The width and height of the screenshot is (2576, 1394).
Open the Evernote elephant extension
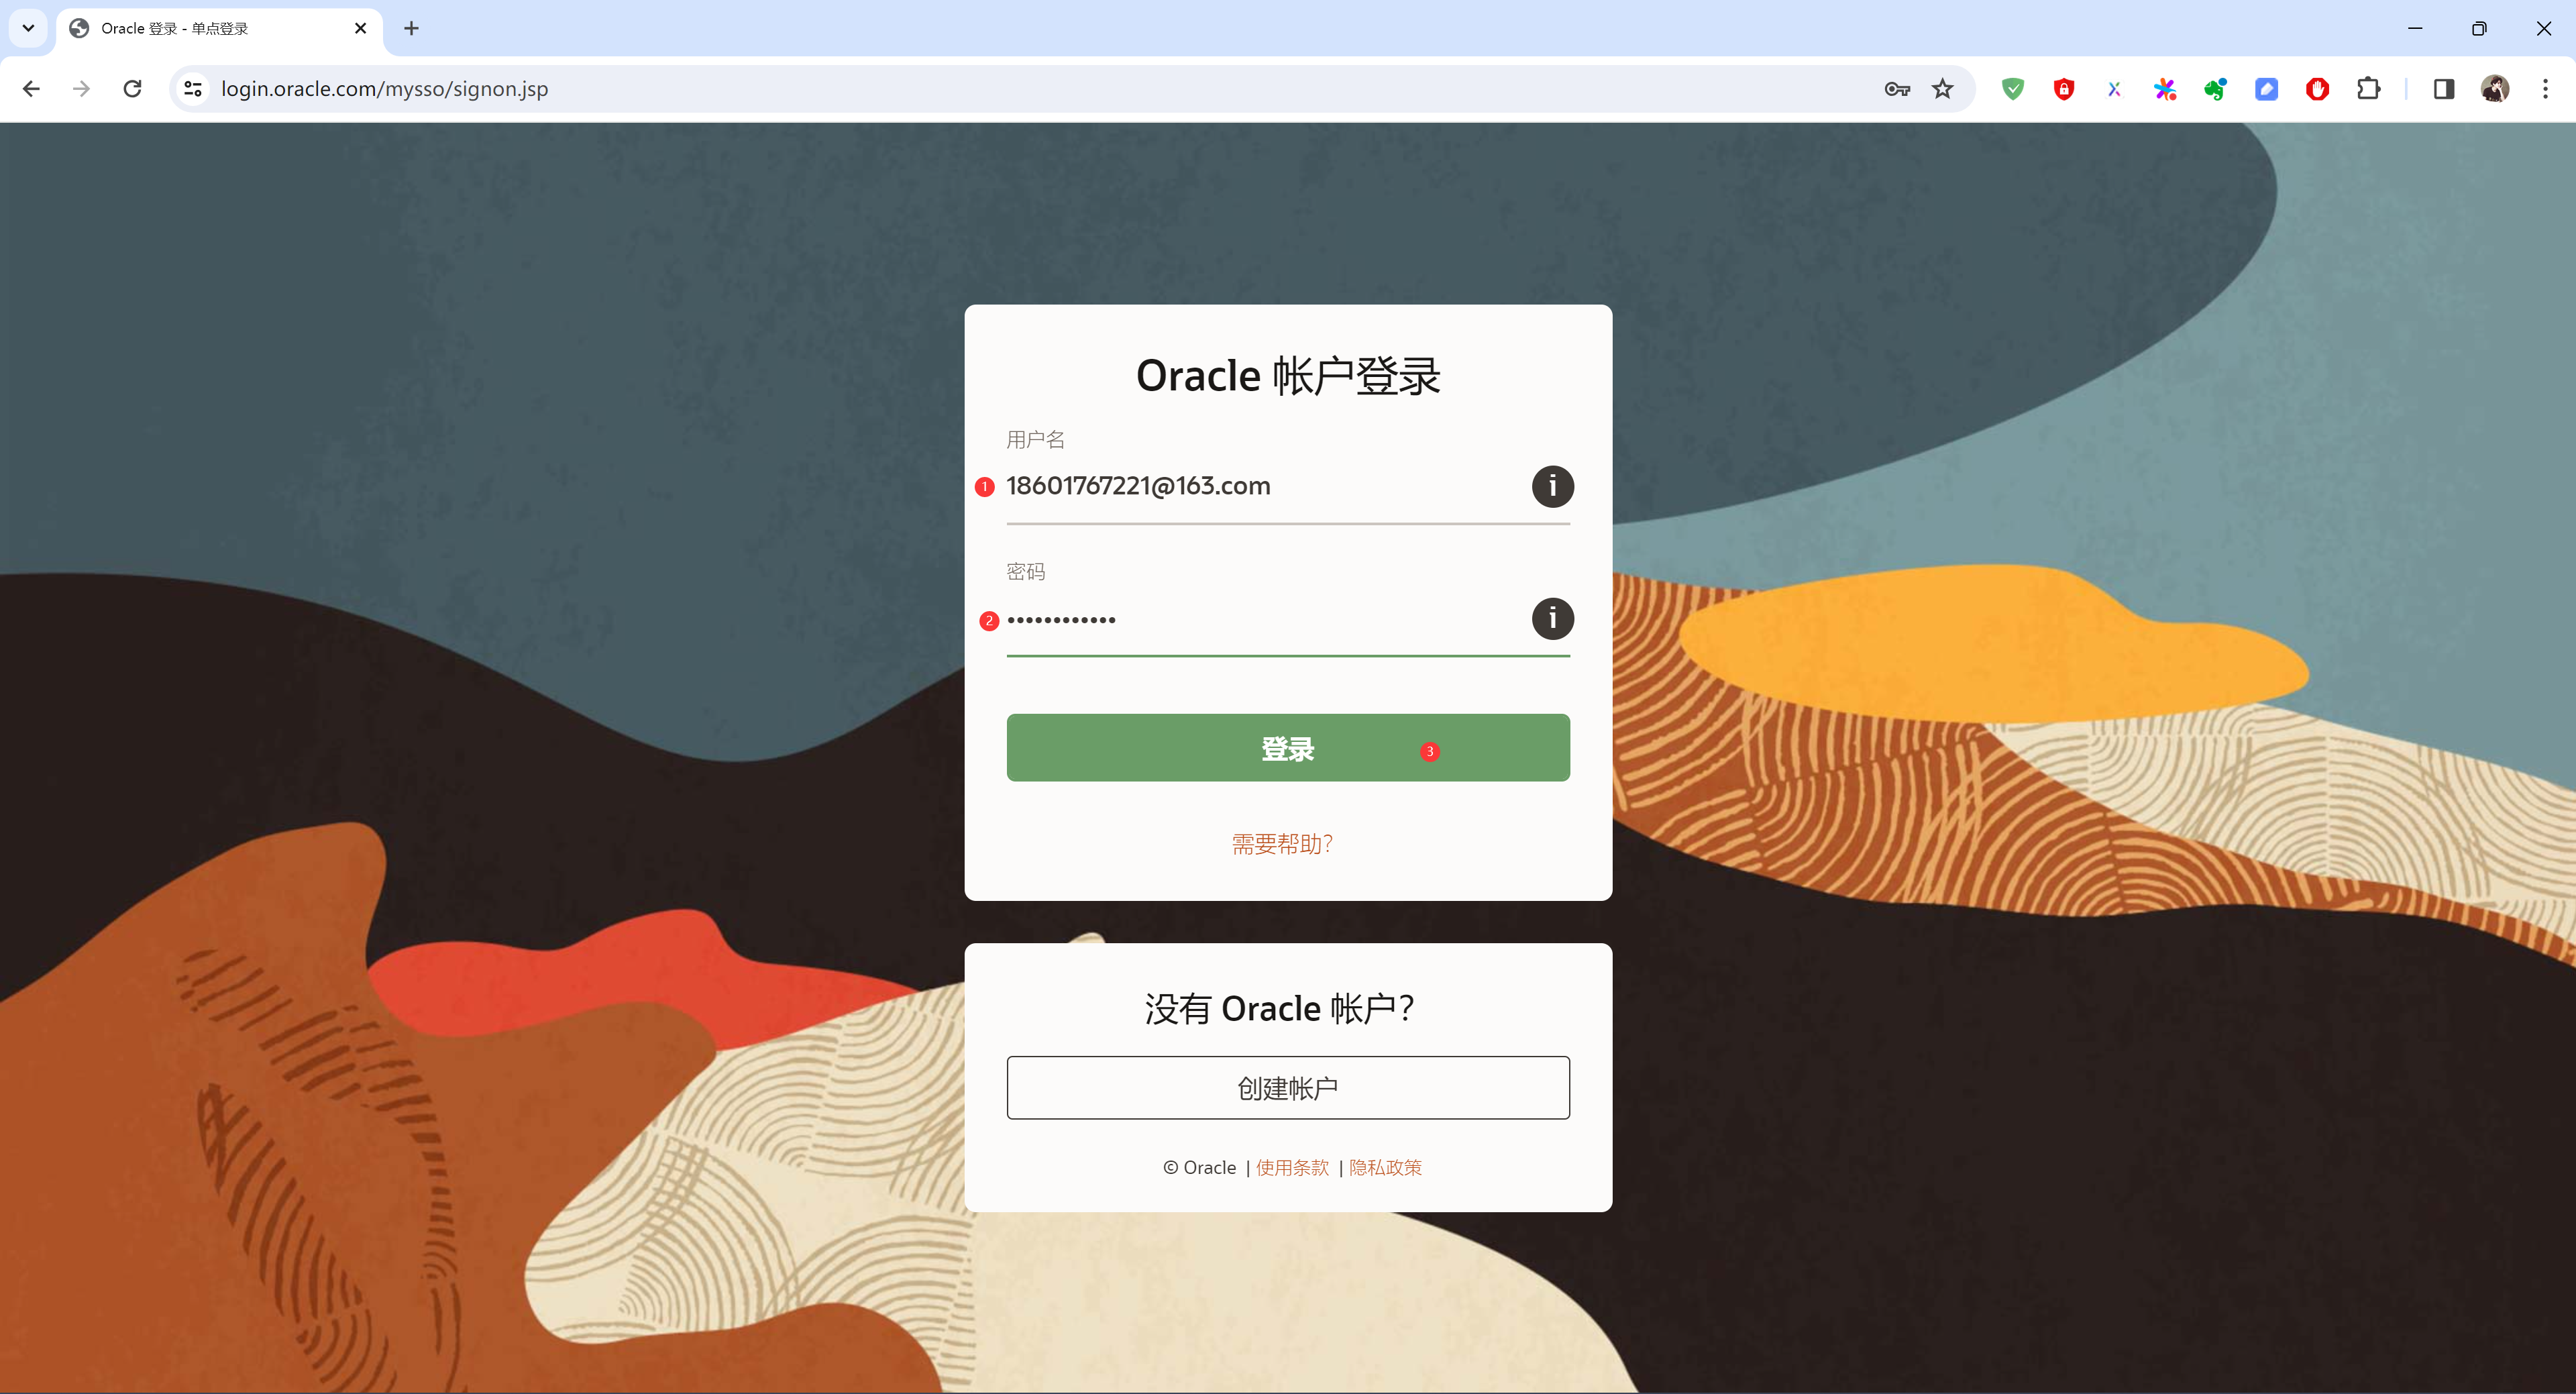coord(2216,89)
